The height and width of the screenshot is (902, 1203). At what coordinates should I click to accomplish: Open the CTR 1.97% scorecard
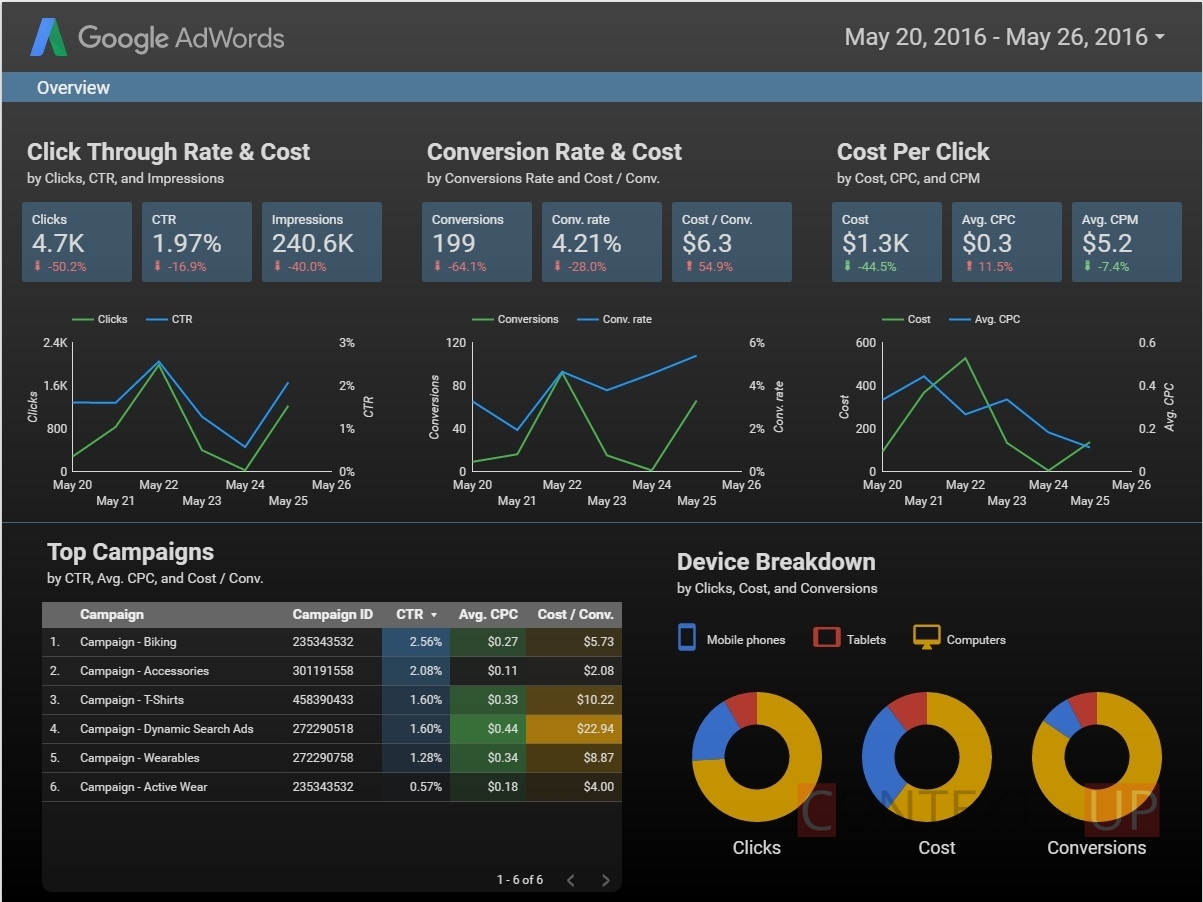click(197, 242)
